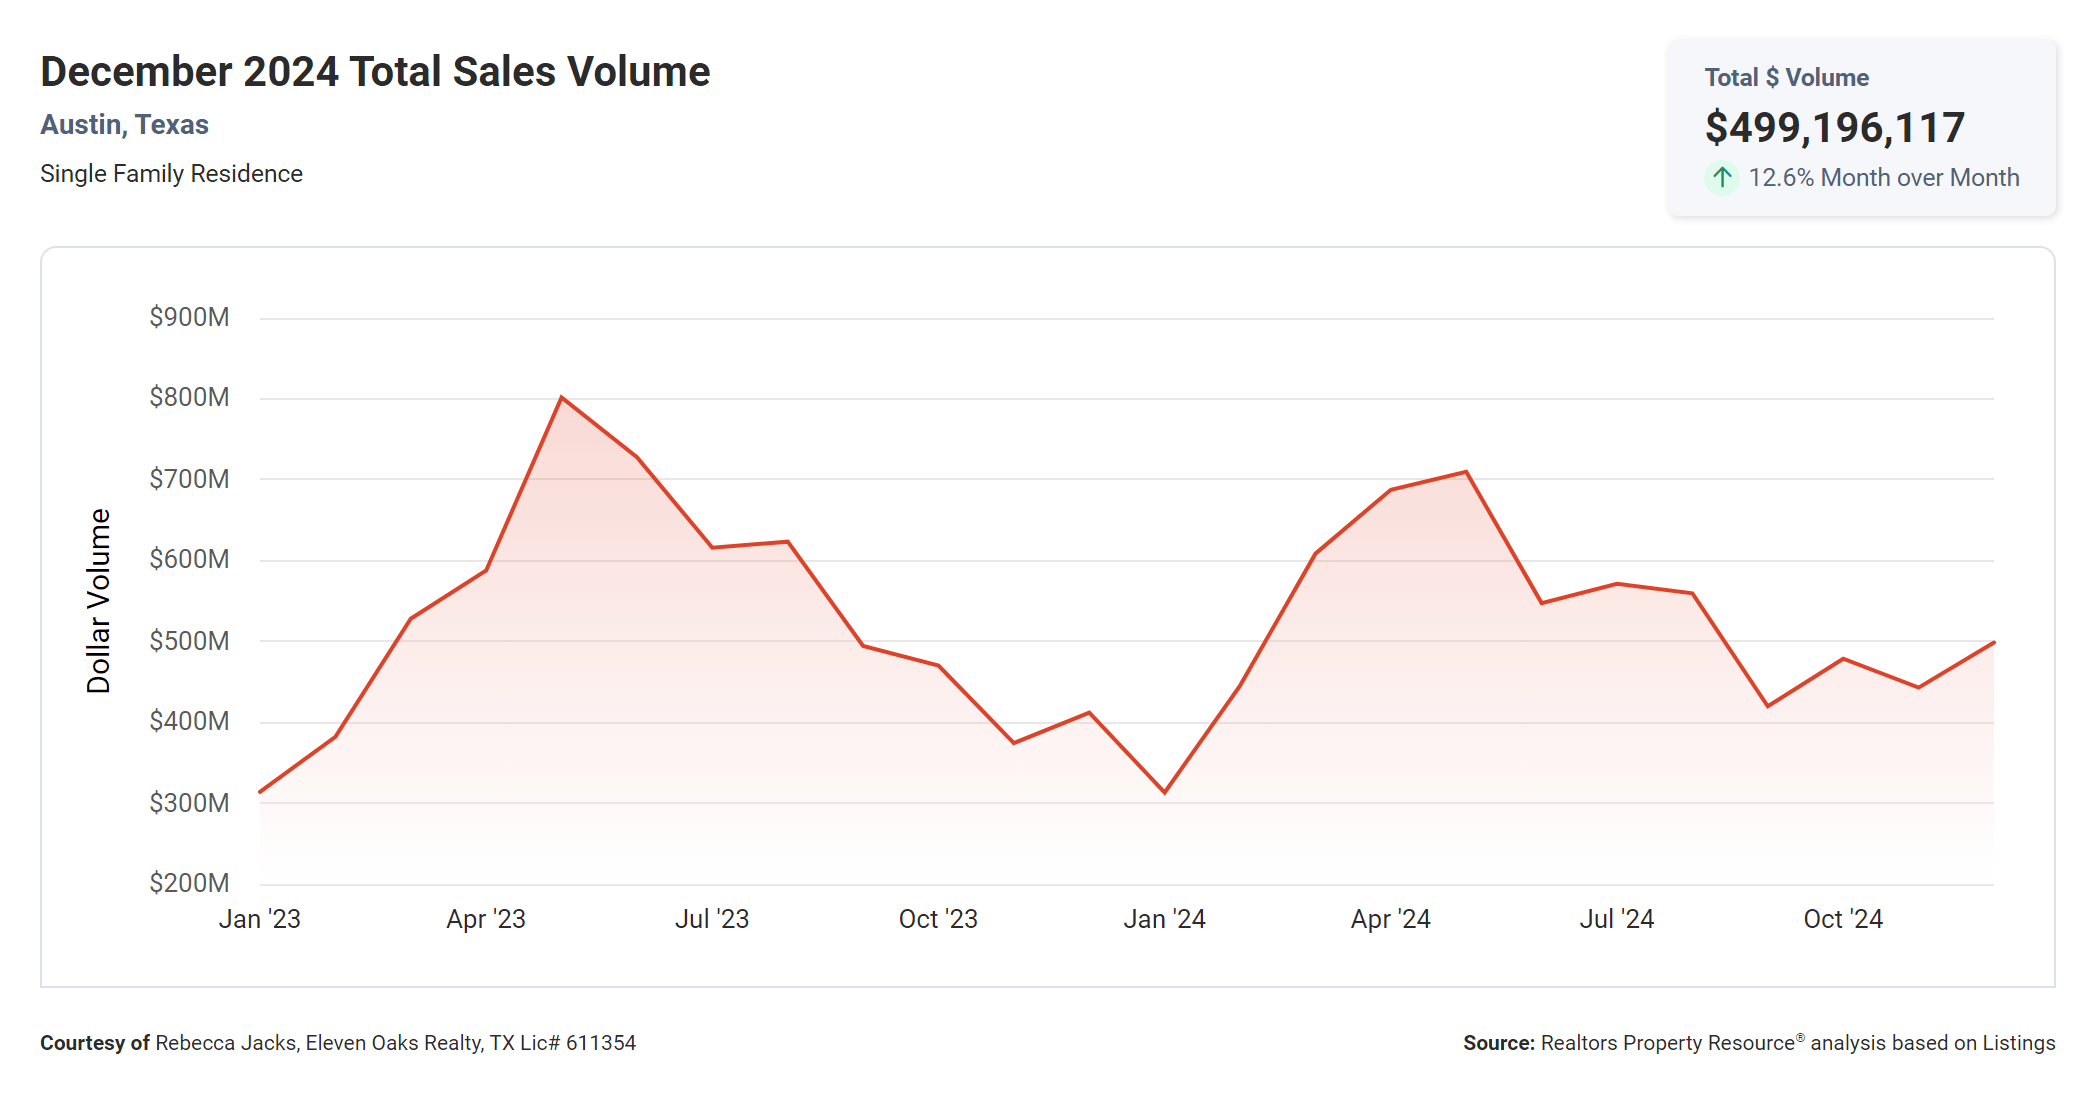Click the Total $ Volume heading
Image resolution: width=2096 pixels, height=1100 pixels.
click(x=1786, y=78)
